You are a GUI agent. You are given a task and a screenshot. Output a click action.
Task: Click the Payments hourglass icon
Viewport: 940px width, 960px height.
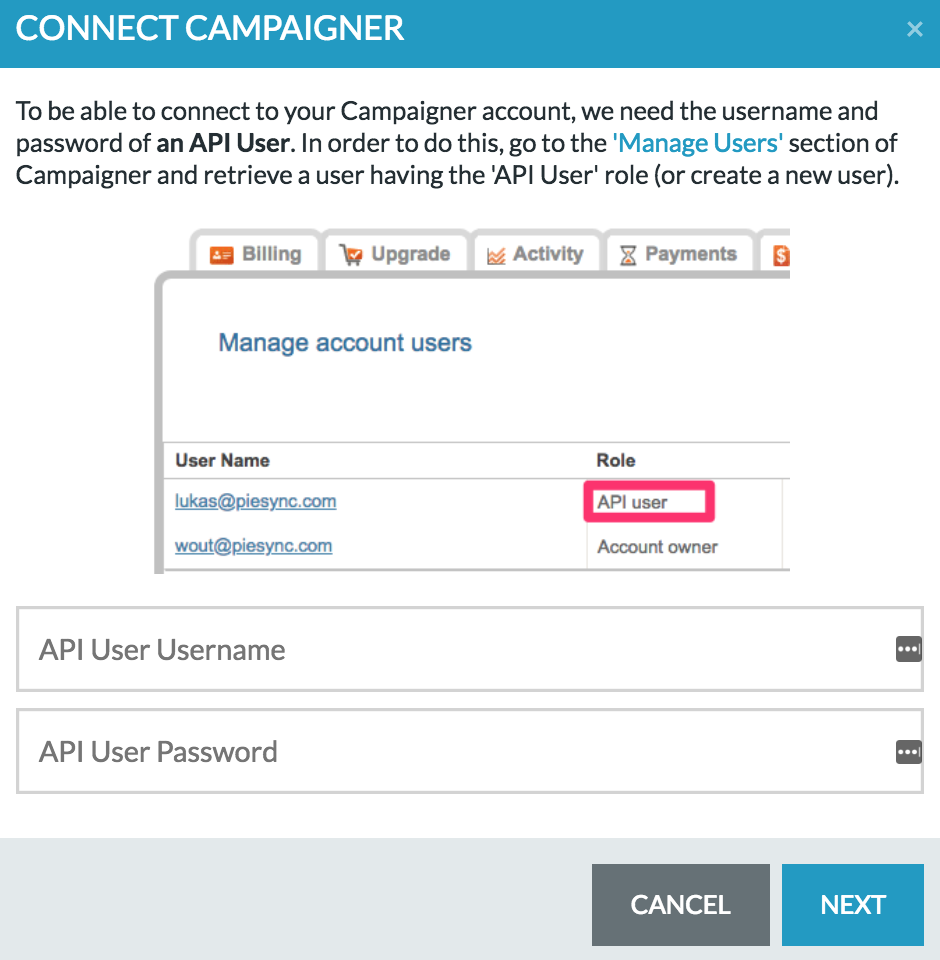pos(628,255)
